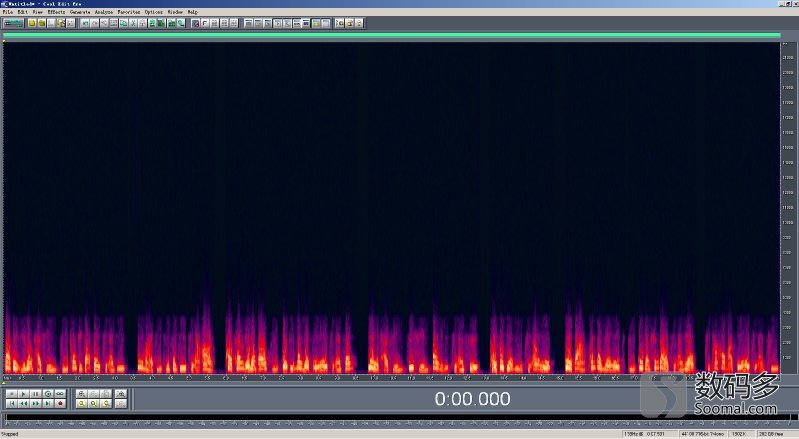Open the View menu
The width and height of the screenshot is (799, 439).
pyautogui.click(x=38, y=12)
